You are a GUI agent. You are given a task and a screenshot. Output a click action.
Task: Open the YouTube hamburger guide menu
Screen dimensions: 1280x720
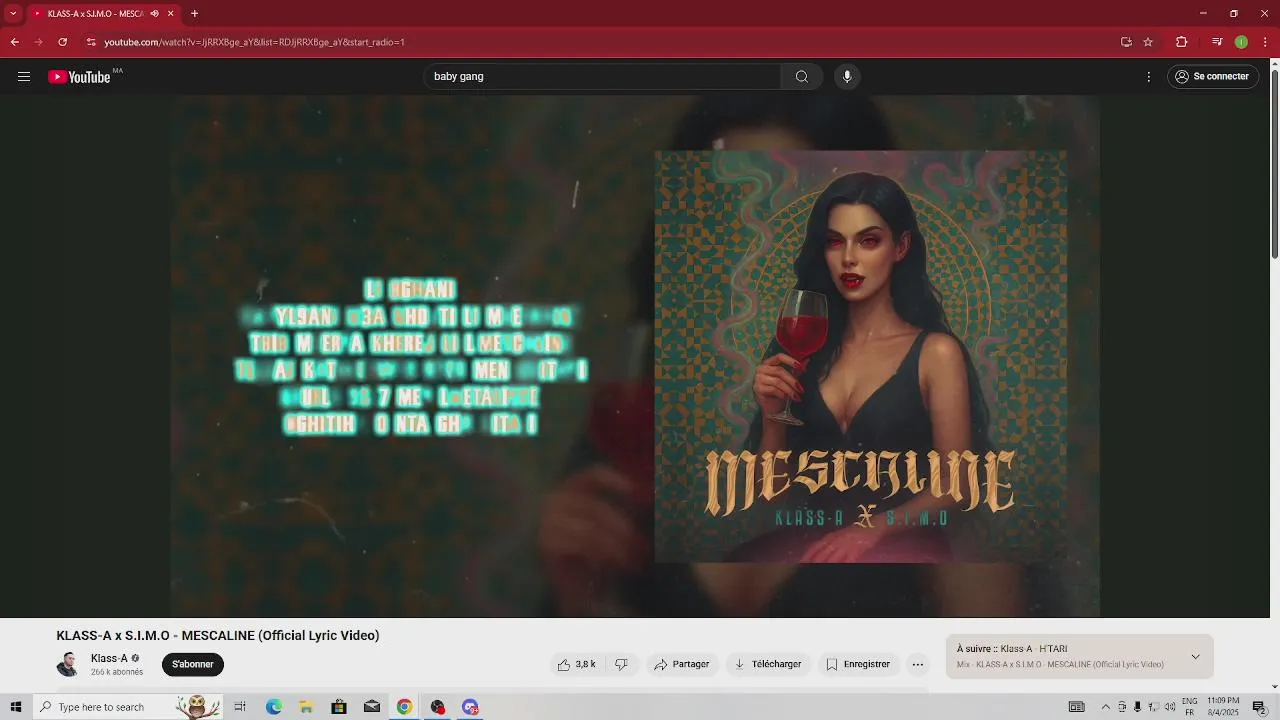click(24, 77)
